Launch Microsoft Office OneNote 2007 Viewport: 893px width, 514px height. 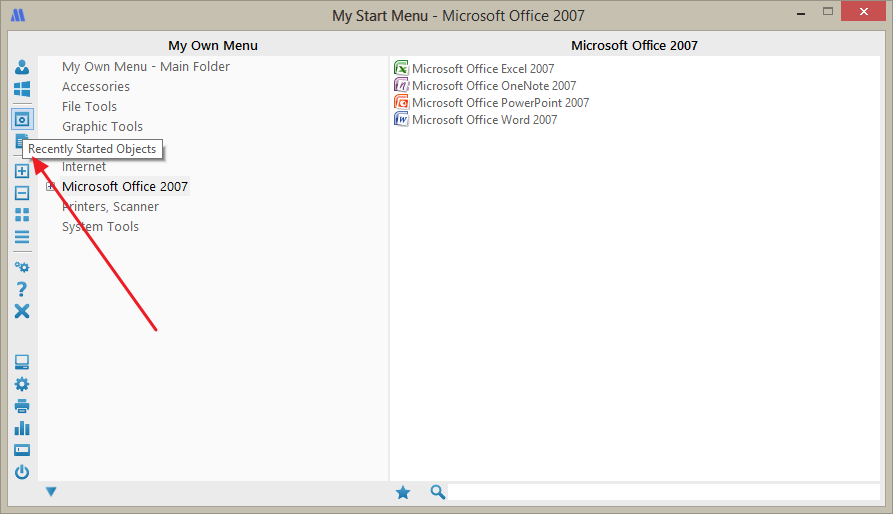point(494,85)
